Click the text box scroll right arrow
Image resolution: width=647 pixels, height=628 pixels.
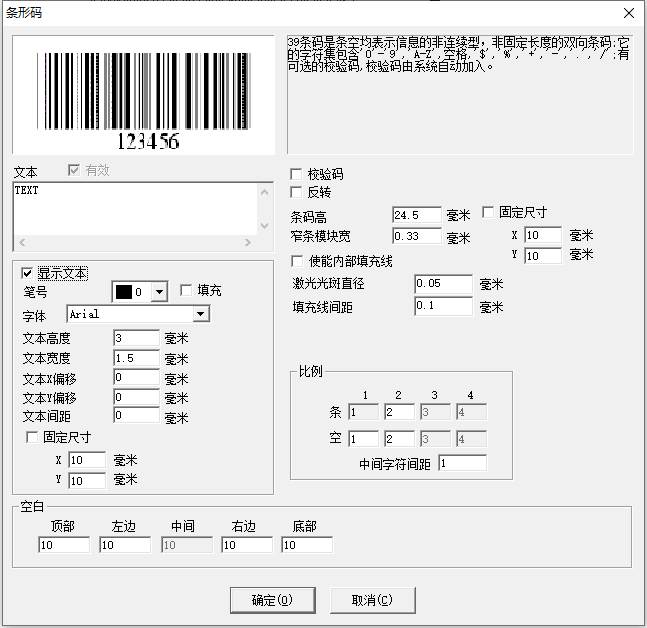click(248, 243)
